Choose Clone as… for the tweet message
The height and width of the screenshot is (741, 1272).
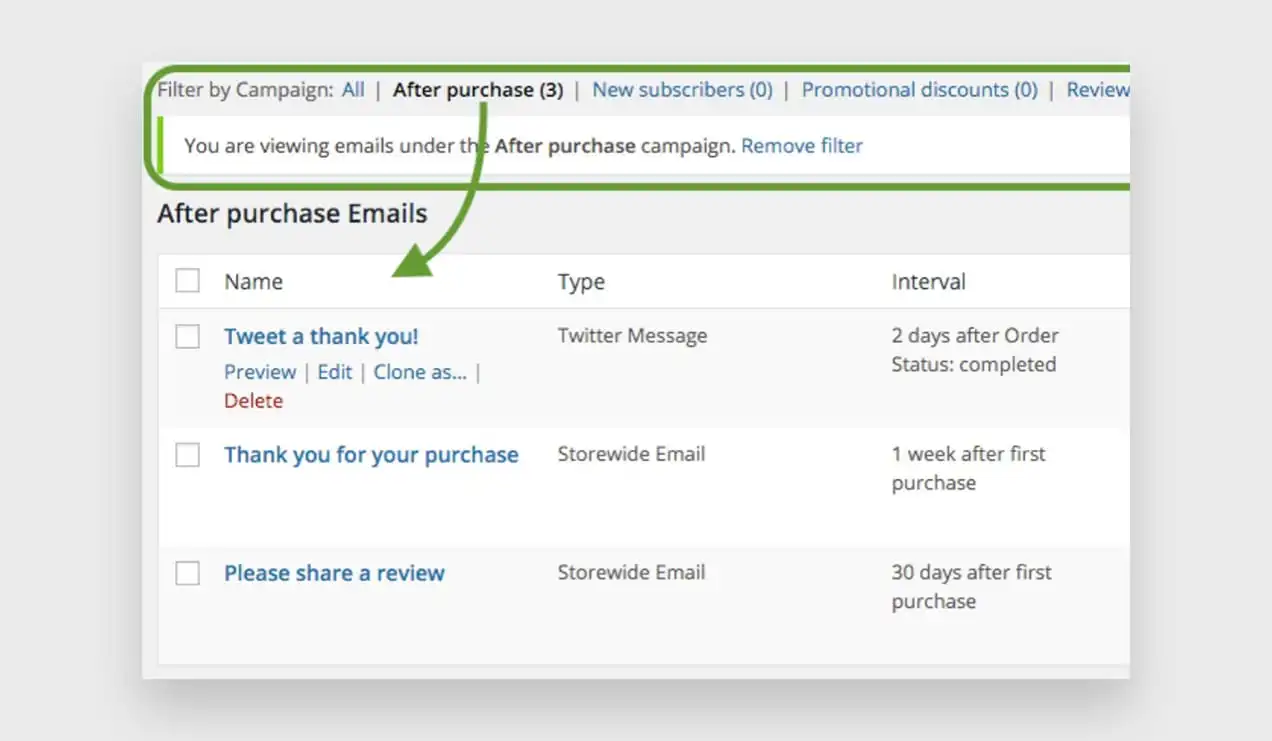420,372
